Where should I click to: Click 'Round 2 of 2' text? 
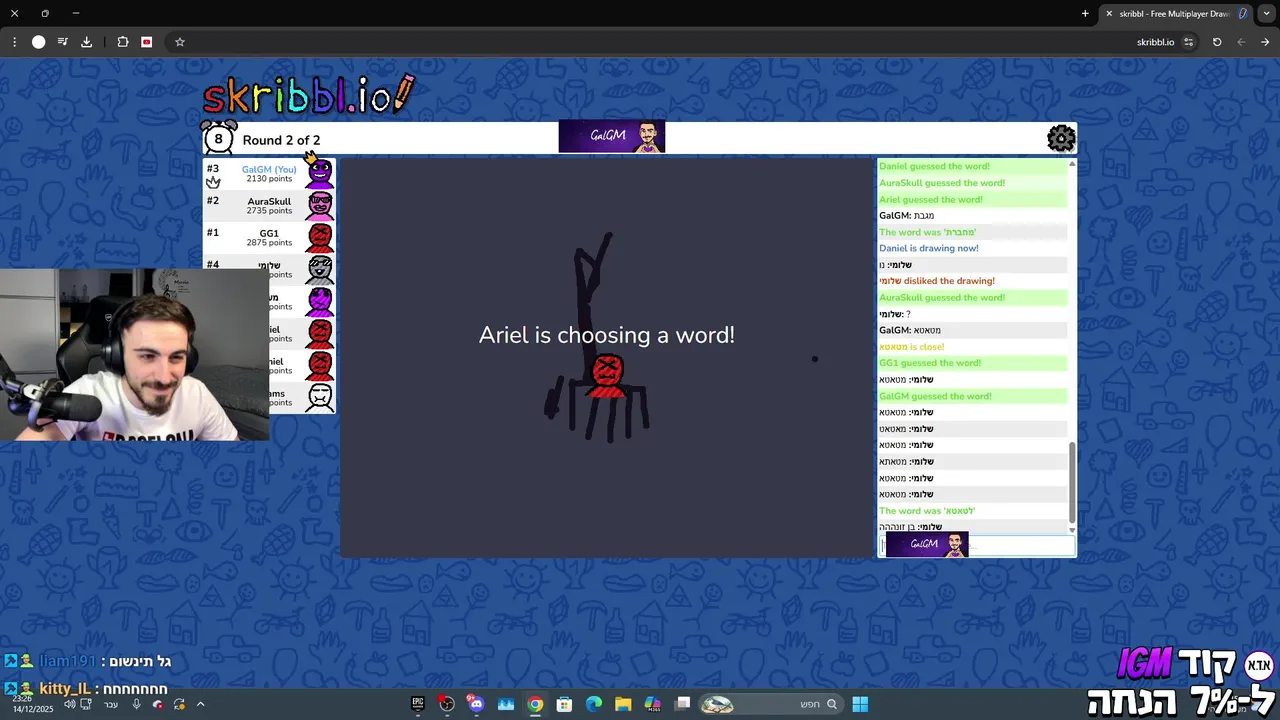pyautogui.click(x=281, y=140)
